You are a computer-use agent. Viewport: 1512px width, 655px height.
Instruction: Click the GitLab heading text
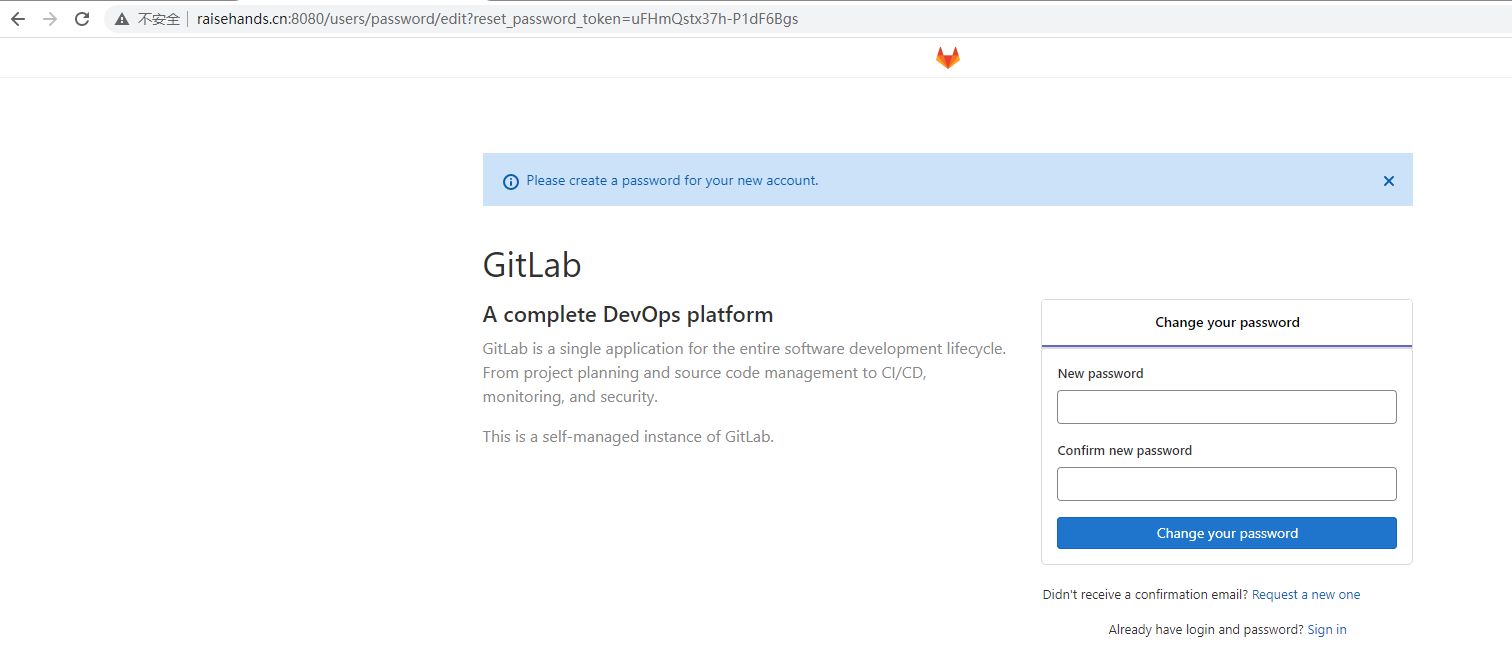coord(532,264)
